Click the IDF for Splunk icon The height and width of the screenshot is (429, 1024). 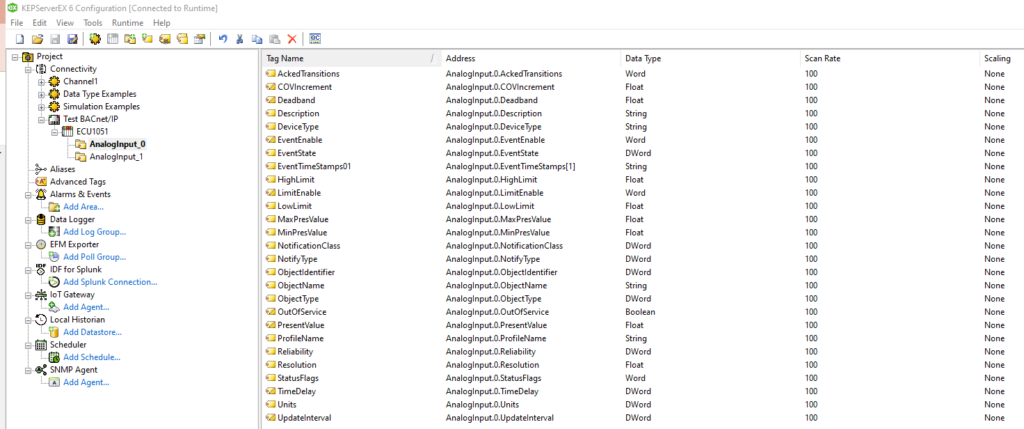click(40, 269)
